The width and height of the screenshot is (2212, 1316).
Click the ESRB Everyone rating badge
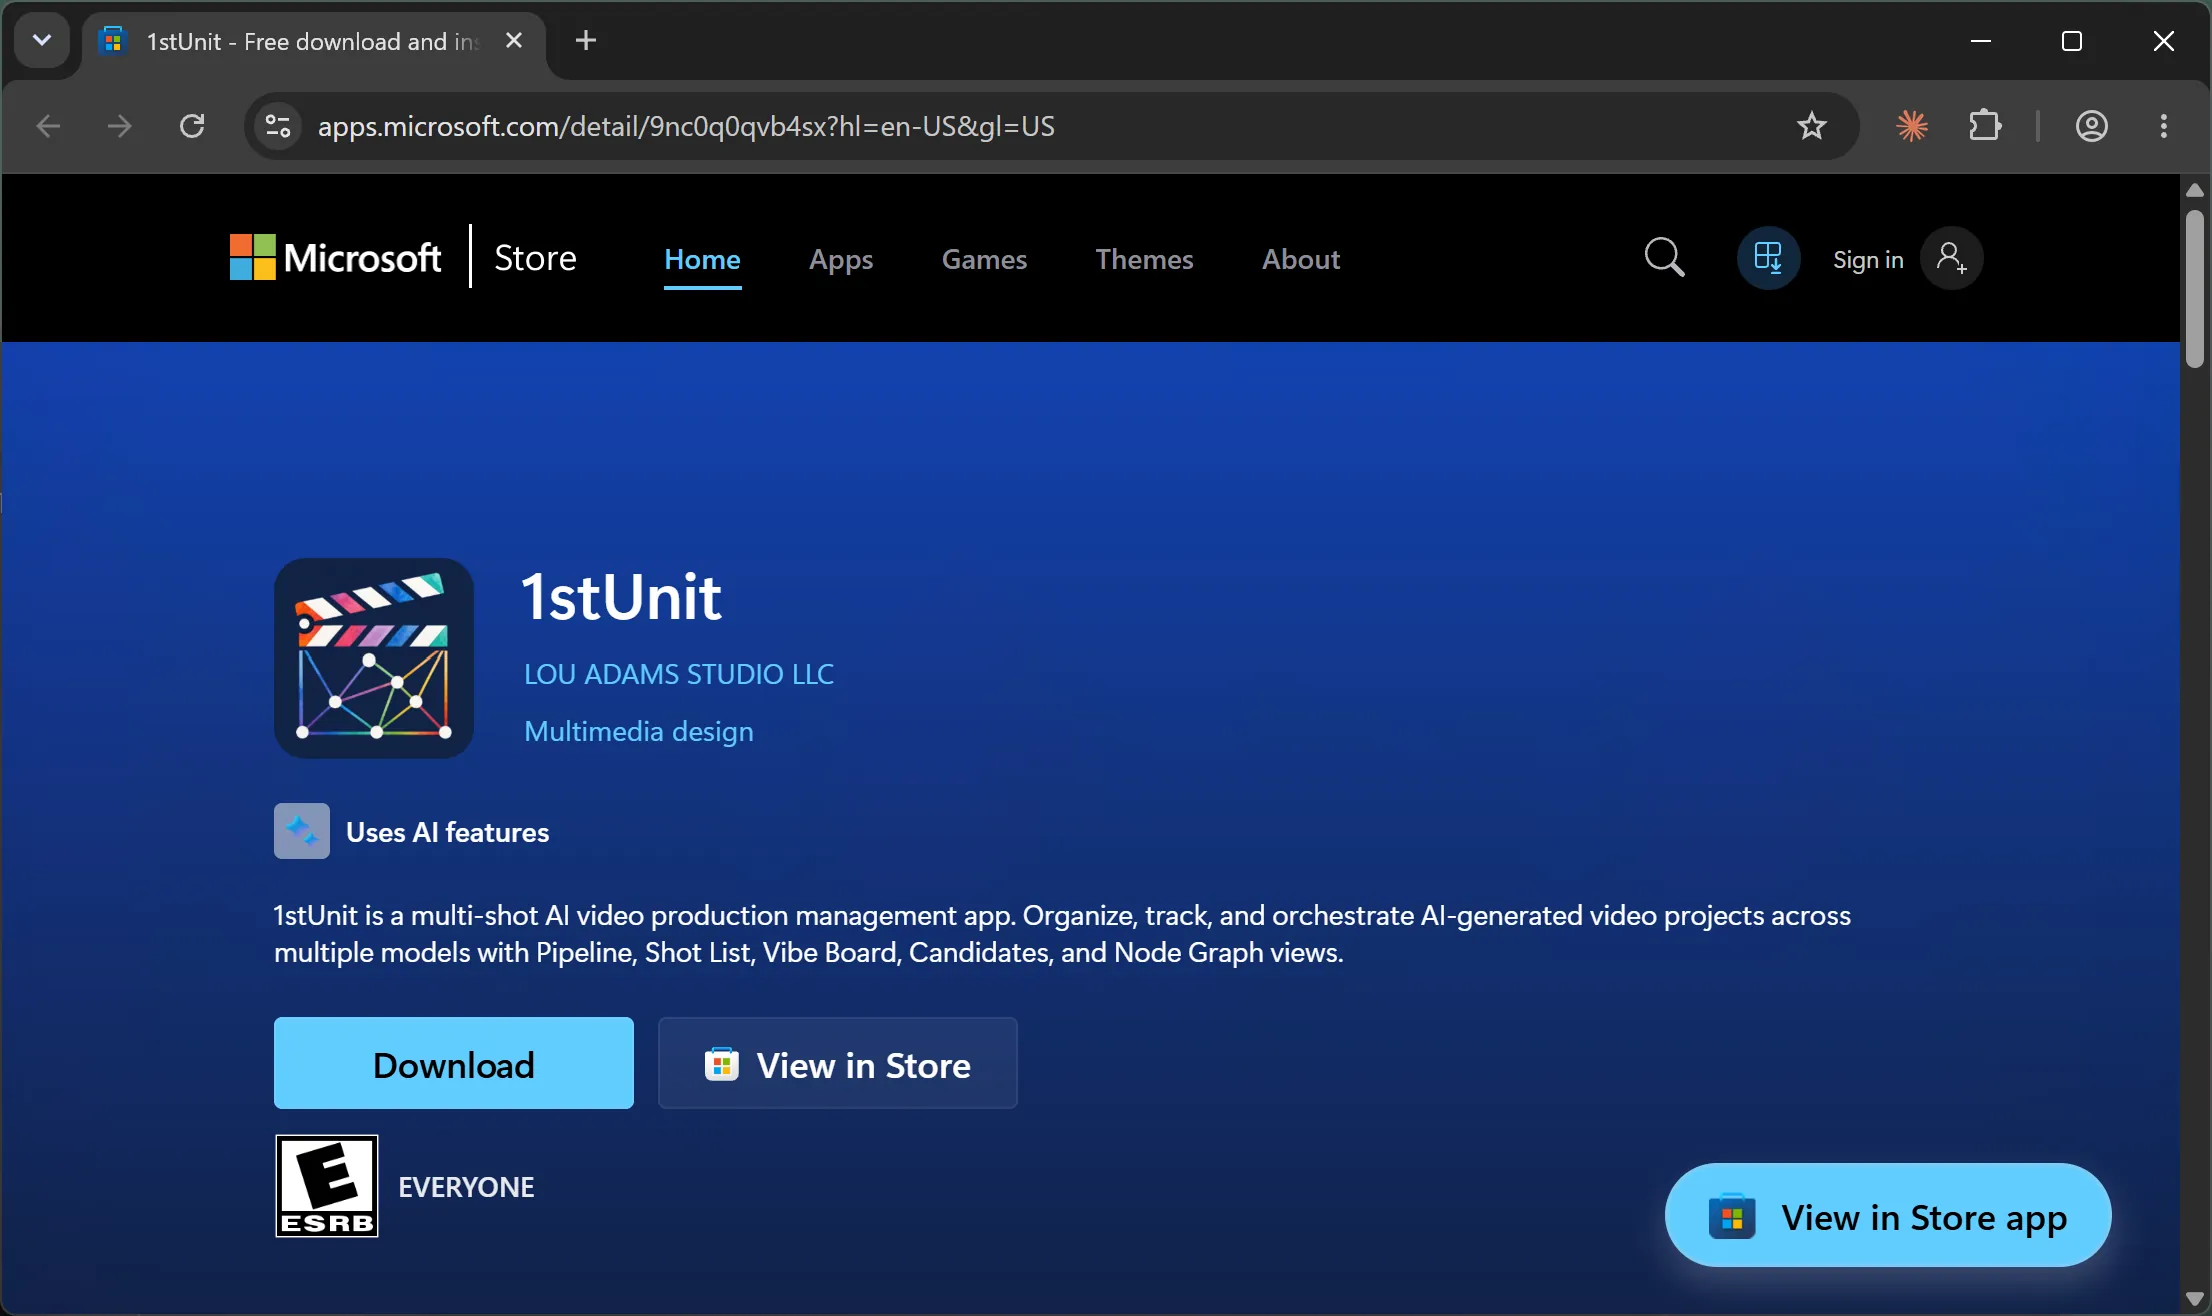[x=327, y=1186]
